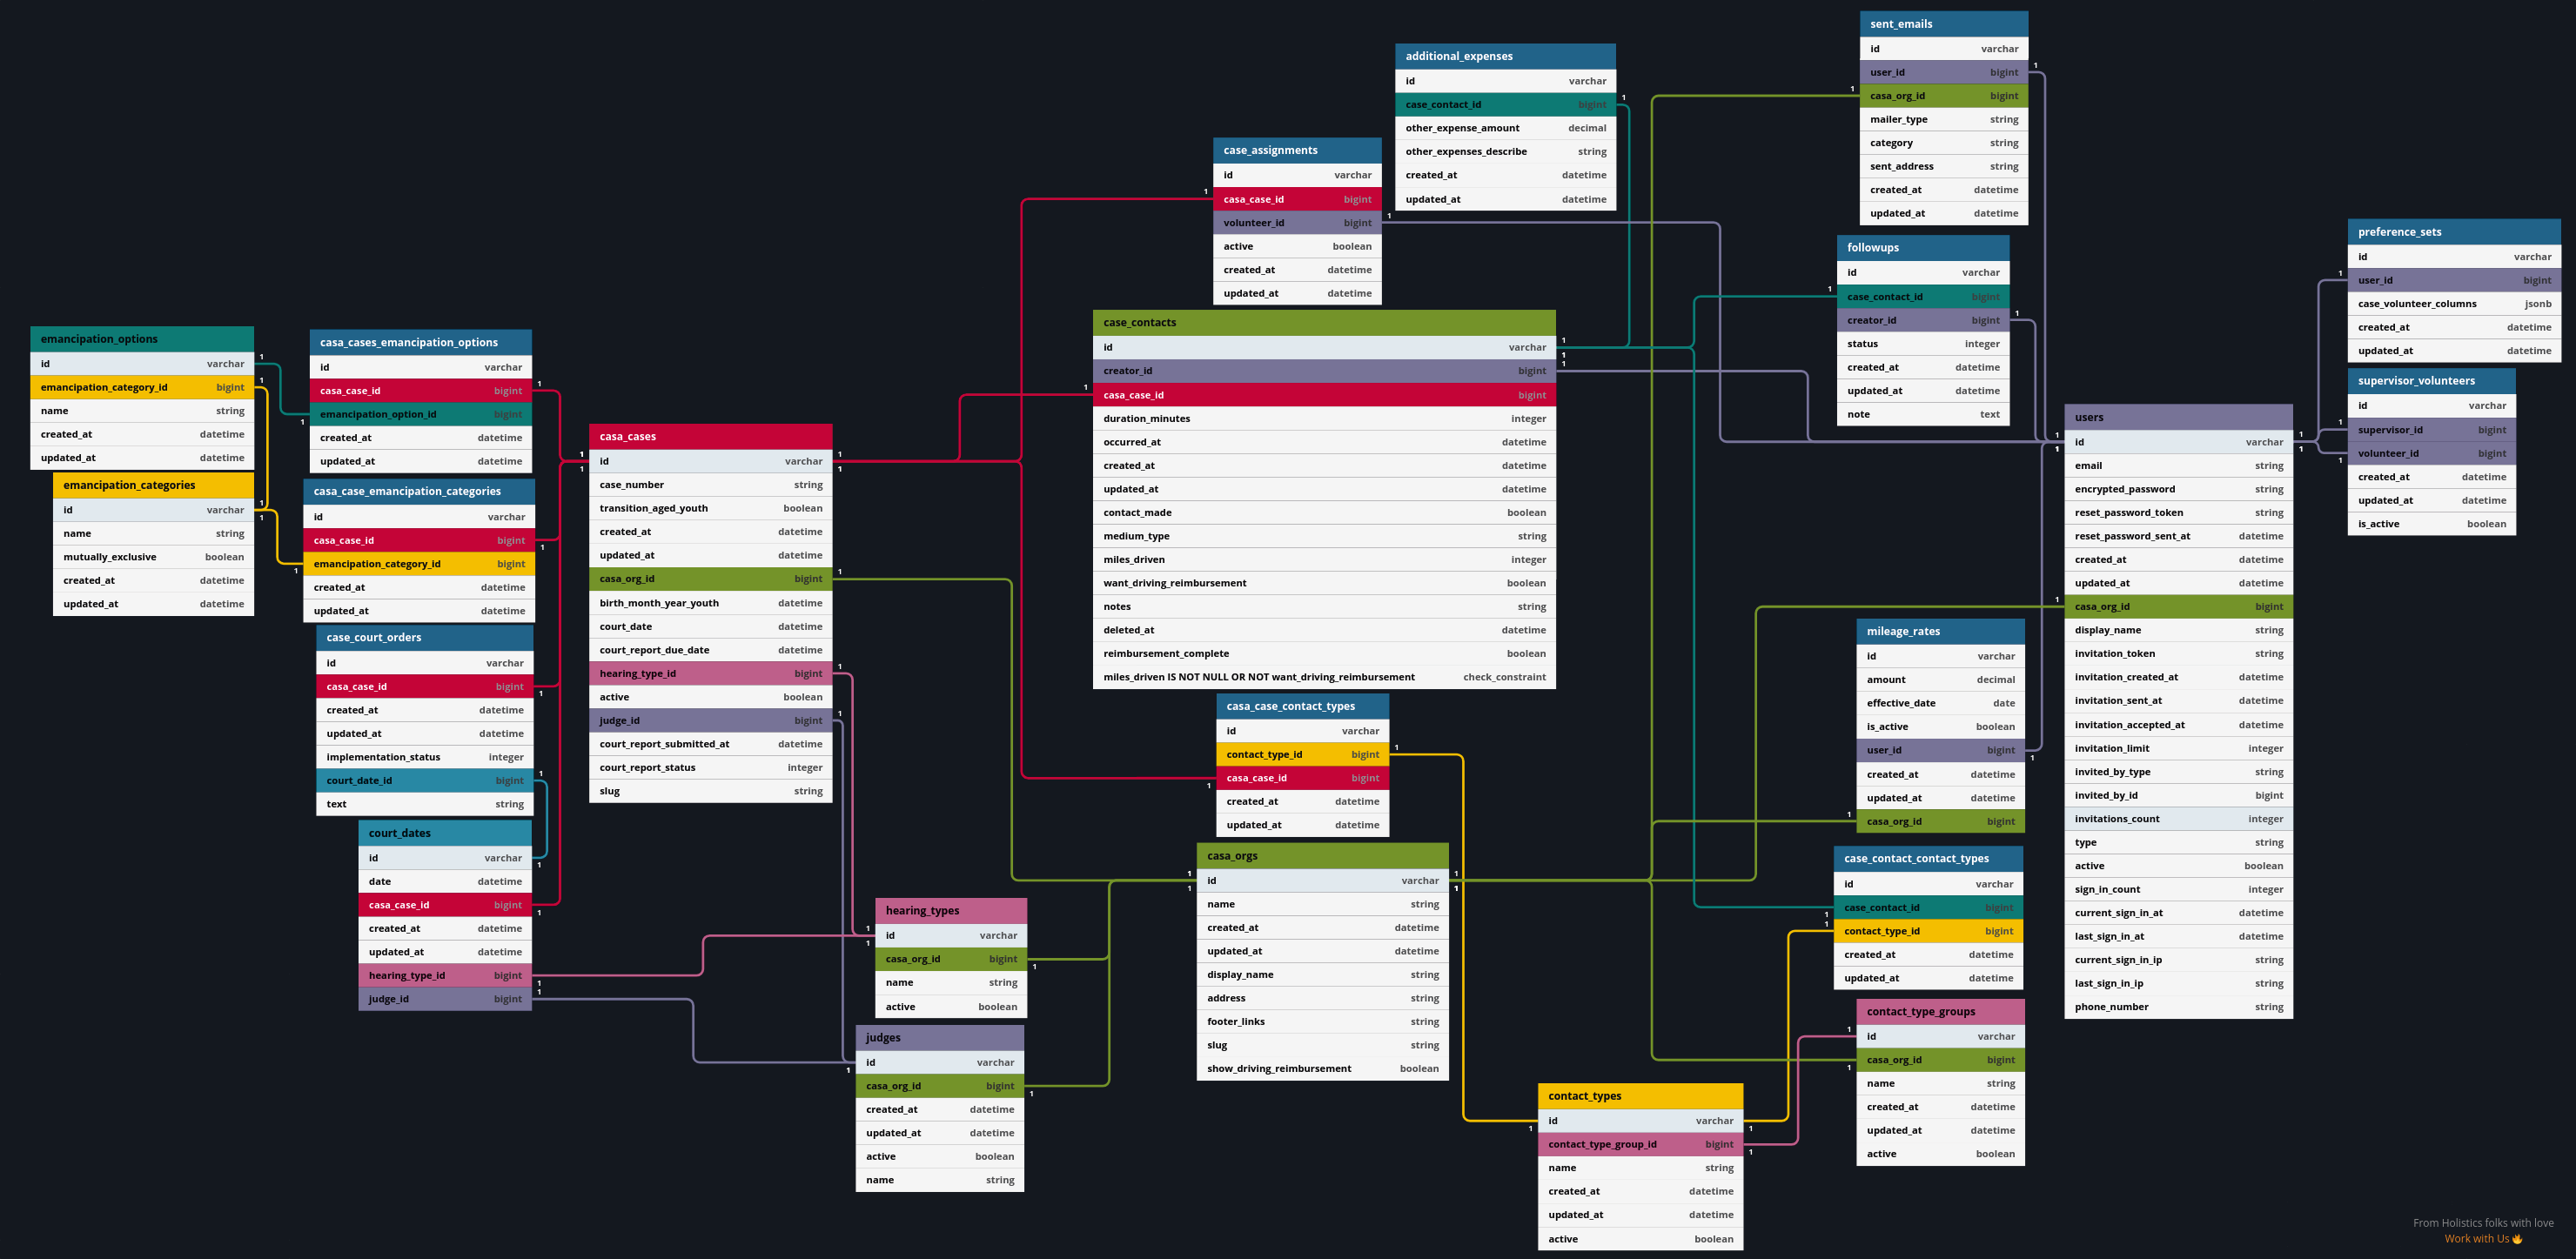Image resolution: width=2576 pixels, height=1259 pixels.
Task: Select contact_type_group_id field in contact_types
Action: [x=1639, y=1144]
